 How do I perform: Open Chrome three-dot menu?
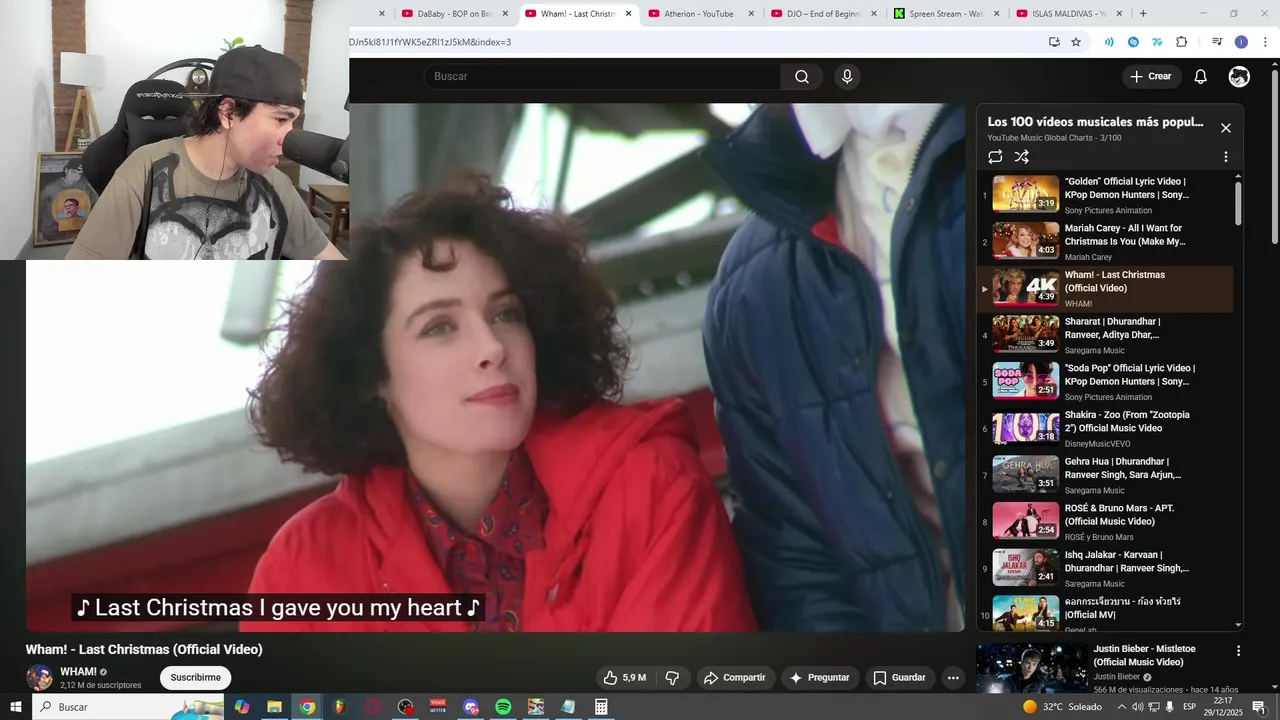(1264, 42)
